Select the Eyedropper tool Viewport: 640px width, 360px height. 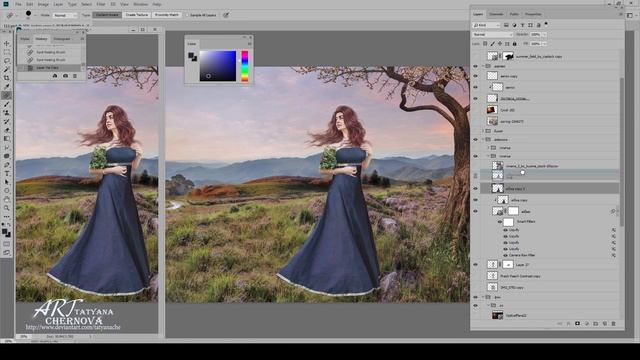pyautogui.click(x=7, y=87)
